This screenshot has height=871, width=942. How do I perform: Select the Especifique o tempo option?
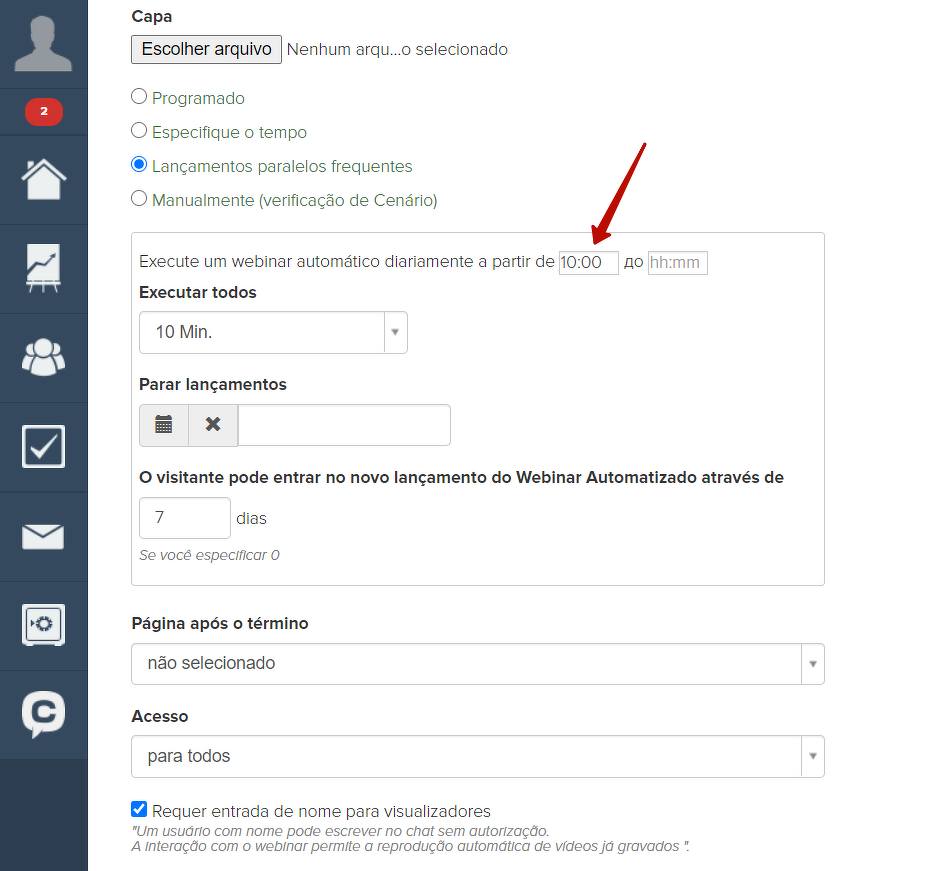pos(140,131)
